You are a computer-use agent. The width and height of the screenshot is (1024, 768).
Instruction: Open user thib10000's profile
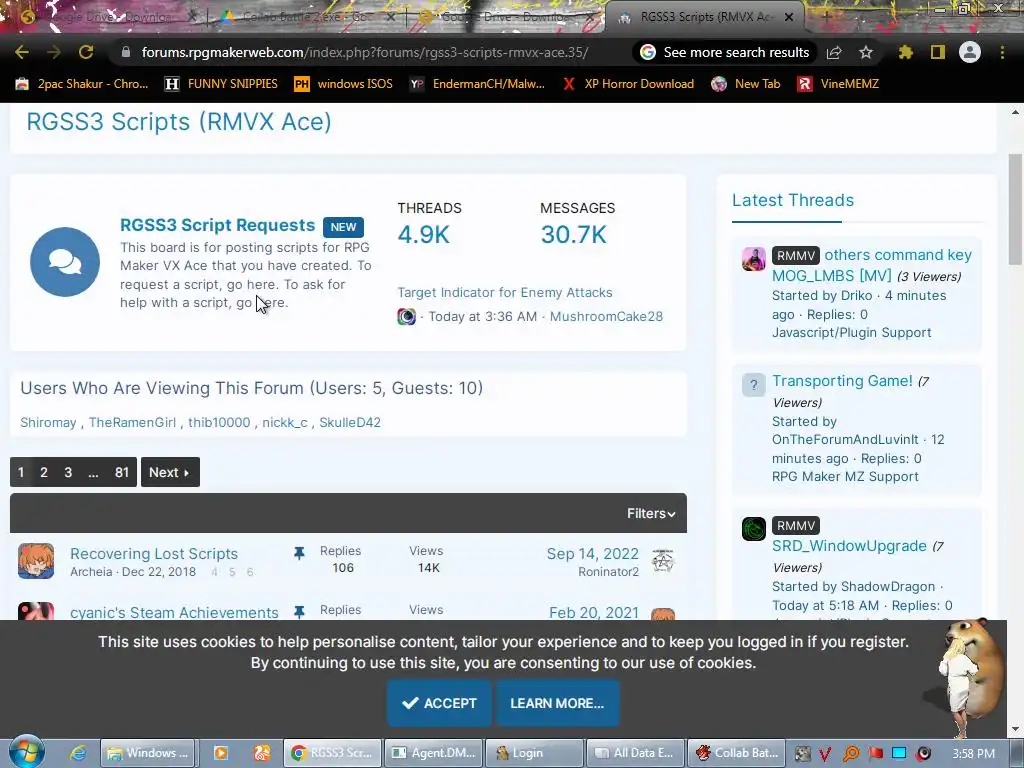coord(219,423)
